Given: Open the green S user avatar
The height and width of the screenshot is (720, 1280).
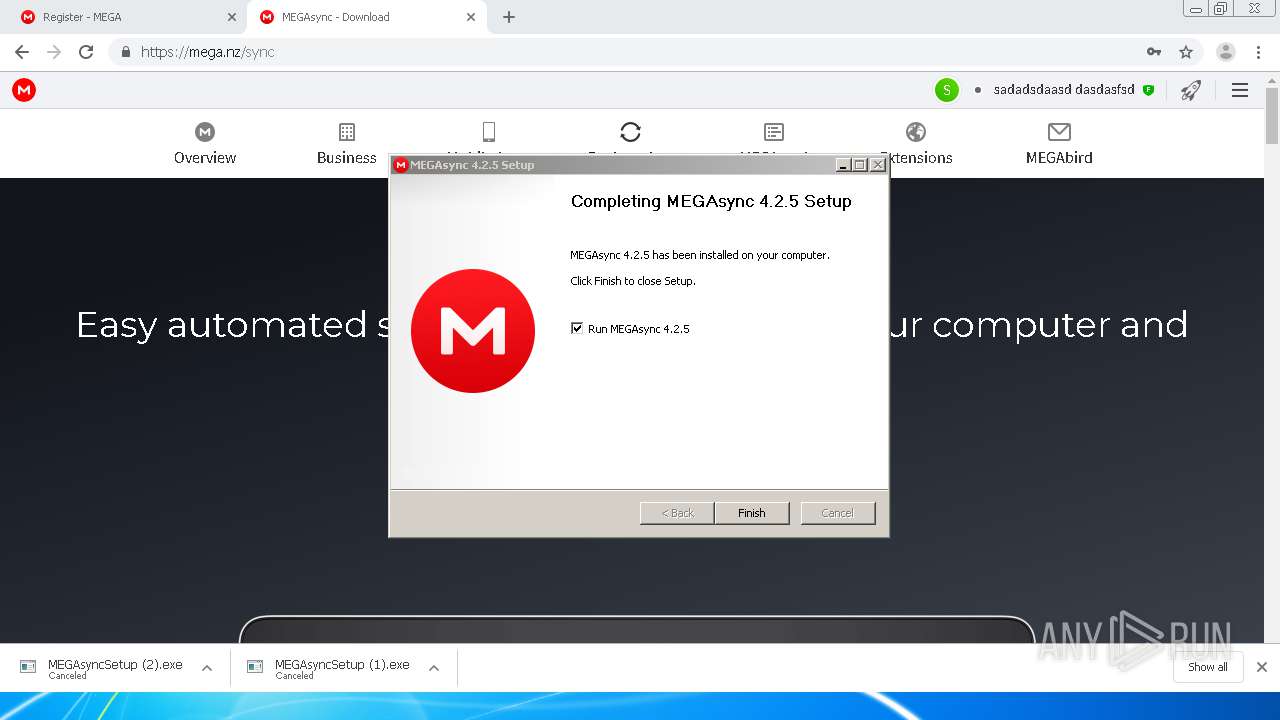Looking at the screenshot, I should [x=946, y=90].
